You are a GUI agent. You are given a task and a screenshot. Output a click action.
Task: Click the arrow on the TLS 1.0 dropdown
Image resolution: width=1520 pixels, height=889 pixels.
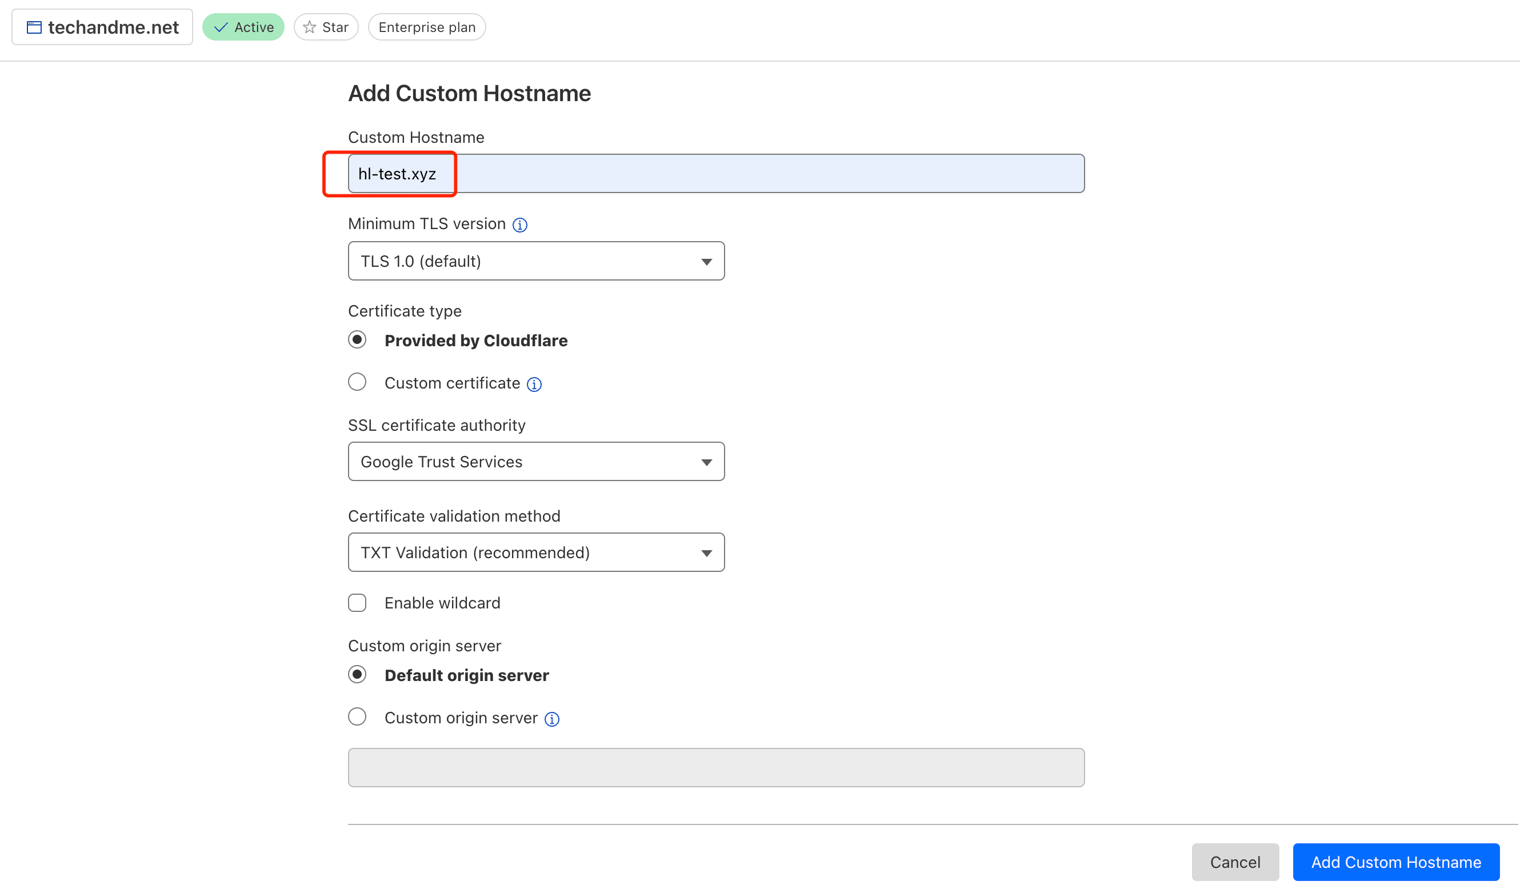coord(706,262)
